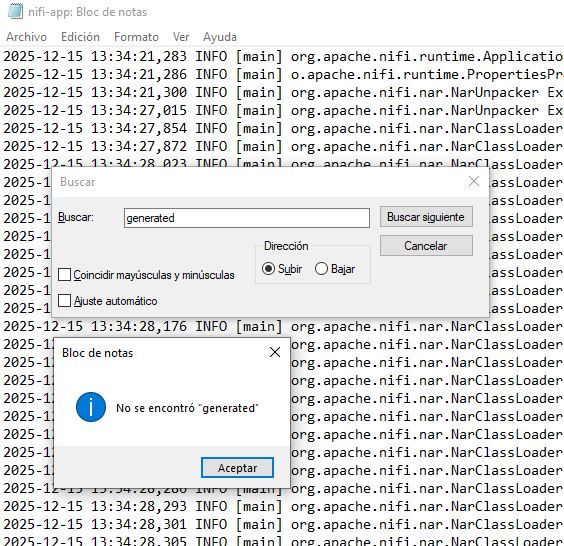
Task: Click the No se encontró "generated" message text
Action: pos(187,408)
